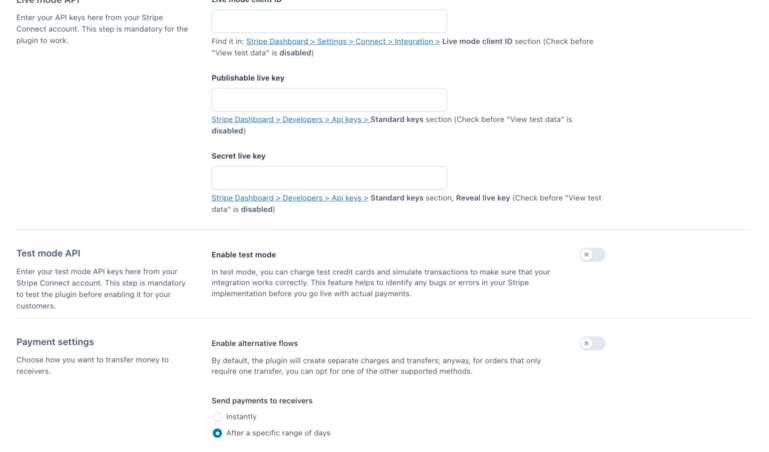The image size is (769, 452).
Task: Open Stripe Dashboard Connect Integration link
Action: 343,42
